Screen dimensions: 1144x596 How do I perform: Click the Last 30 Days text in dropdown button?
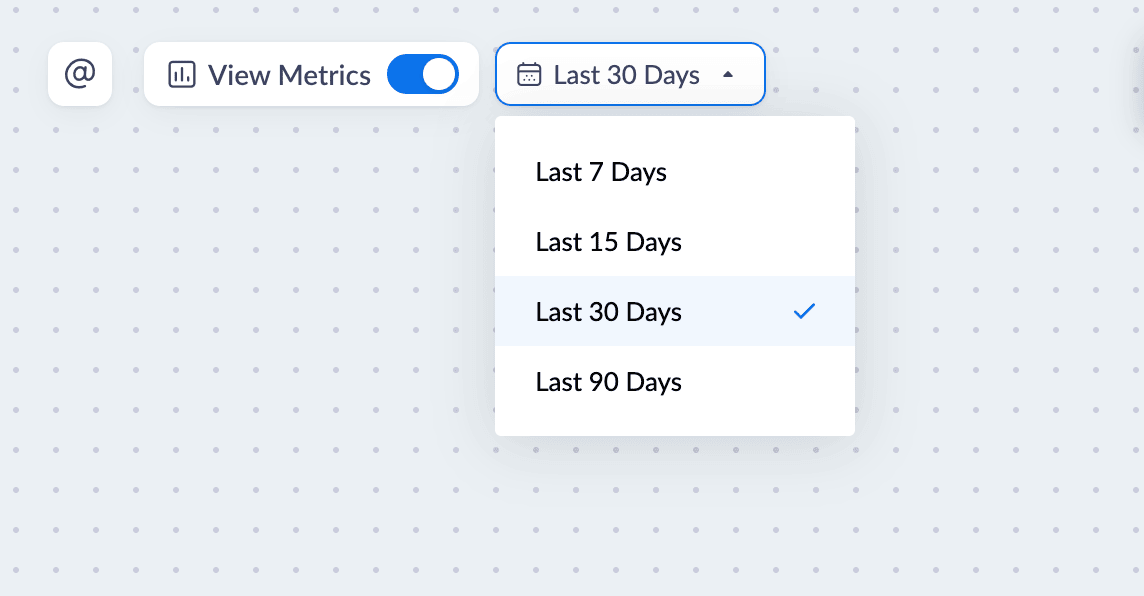[x=626, y=74]
